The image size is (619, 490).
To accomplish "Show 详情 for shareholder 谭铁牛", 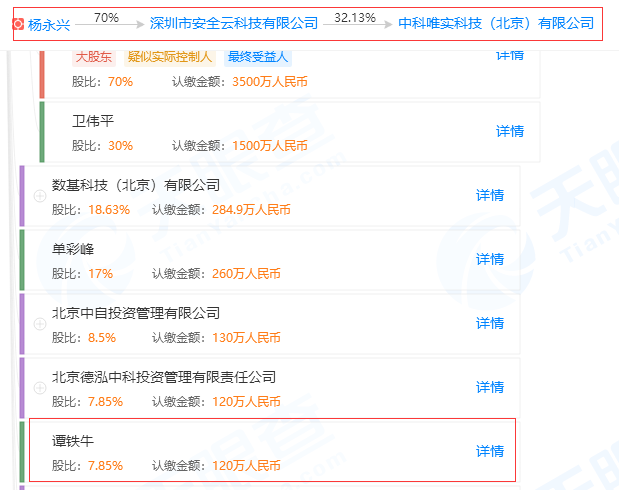I will pos(490,451).
